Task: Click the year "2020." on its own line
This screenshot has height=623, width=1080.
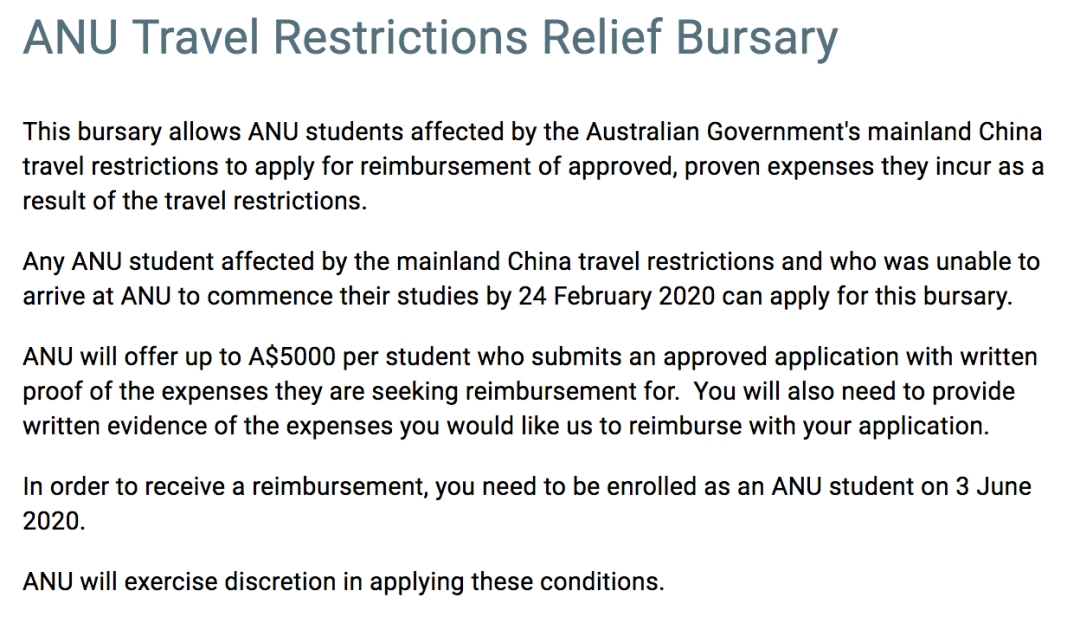Action: pyautogui.click(x=54, y=521)
